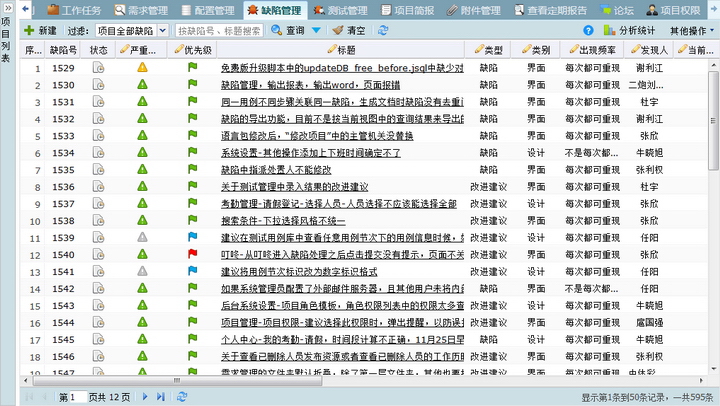Sort by 缺陷号 column header
Screen dimensions: 720x406
click(63, 50)
